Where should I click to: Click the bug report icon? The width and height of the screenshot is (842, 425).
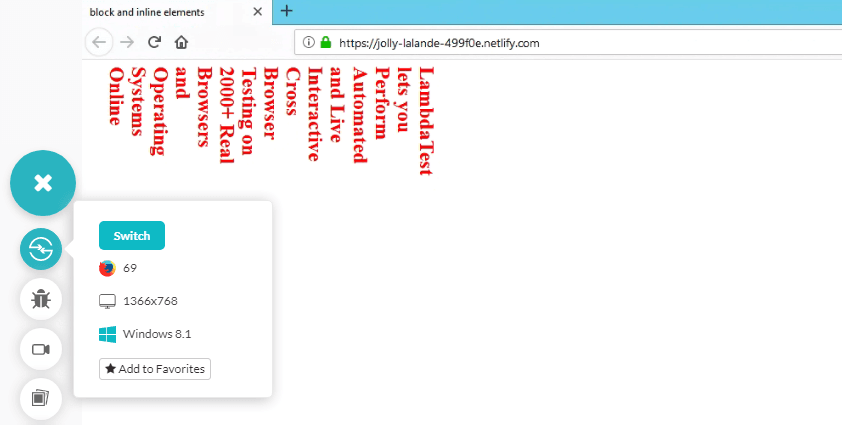click(x=41, y=299)
